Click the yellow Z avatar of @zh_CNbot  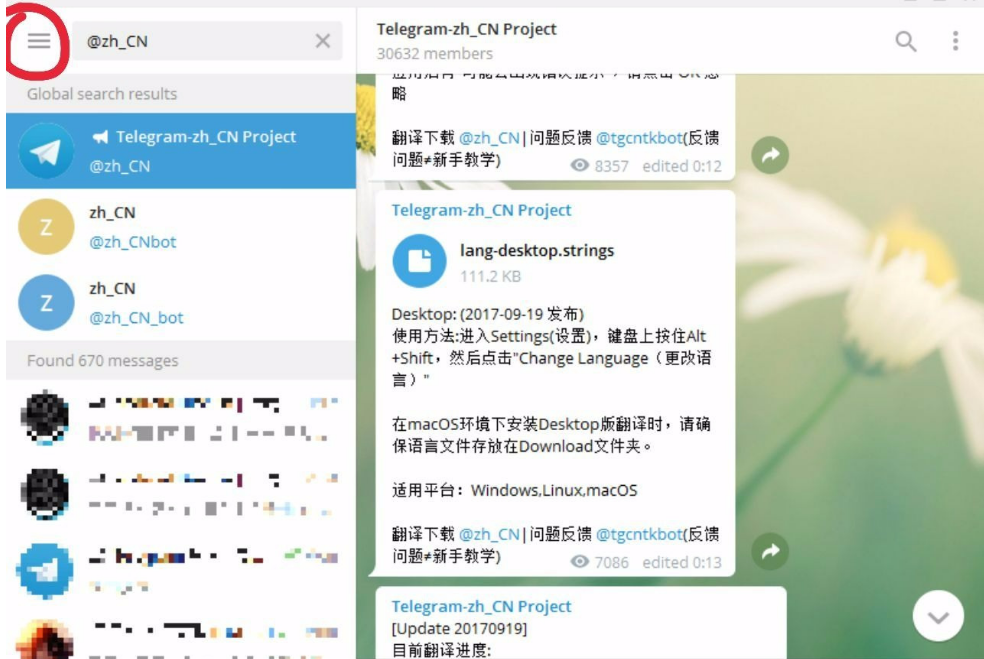pyautogui.click(x=46, y=227)
